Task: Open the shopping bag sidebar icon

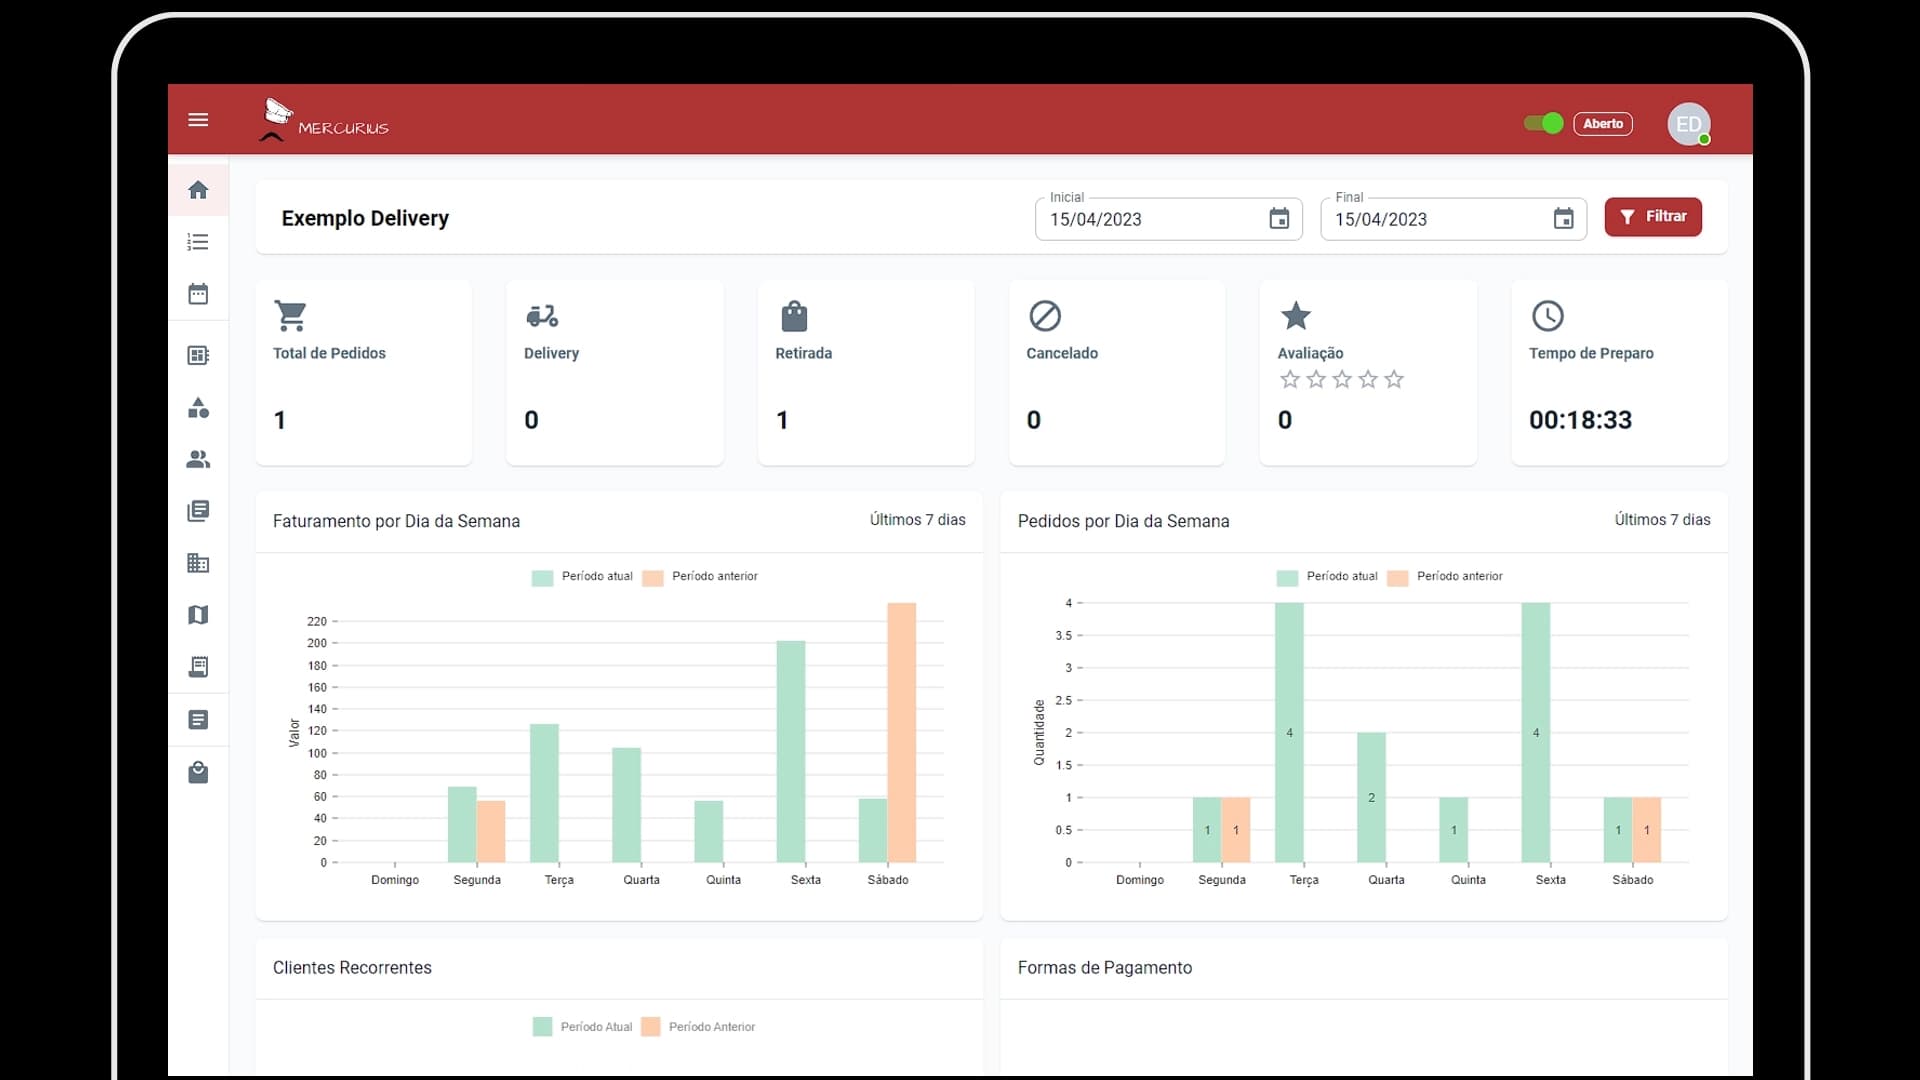Action: click(x=198, y=772)
